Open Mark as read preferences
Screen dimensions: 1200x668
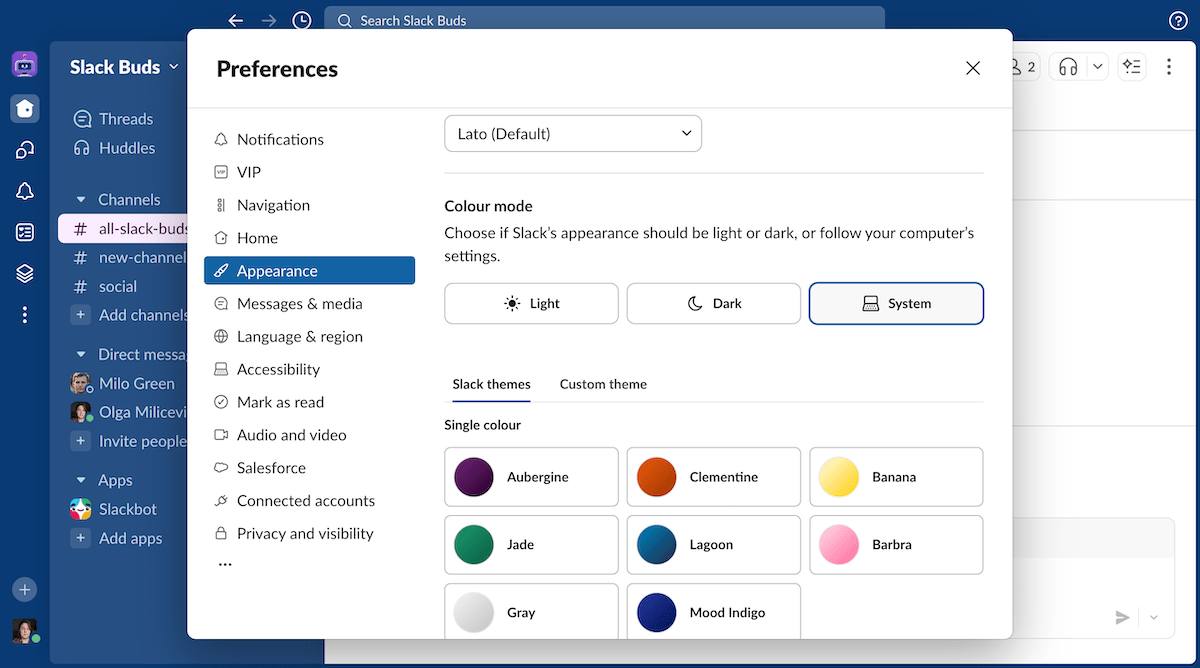[309, 402]
